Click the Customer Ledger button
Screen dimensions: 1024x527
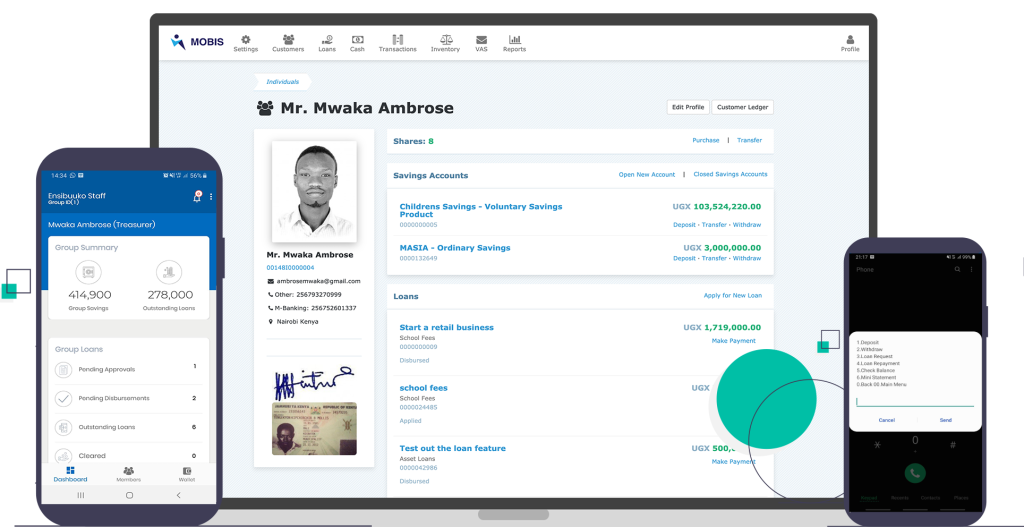coord(743,107)
